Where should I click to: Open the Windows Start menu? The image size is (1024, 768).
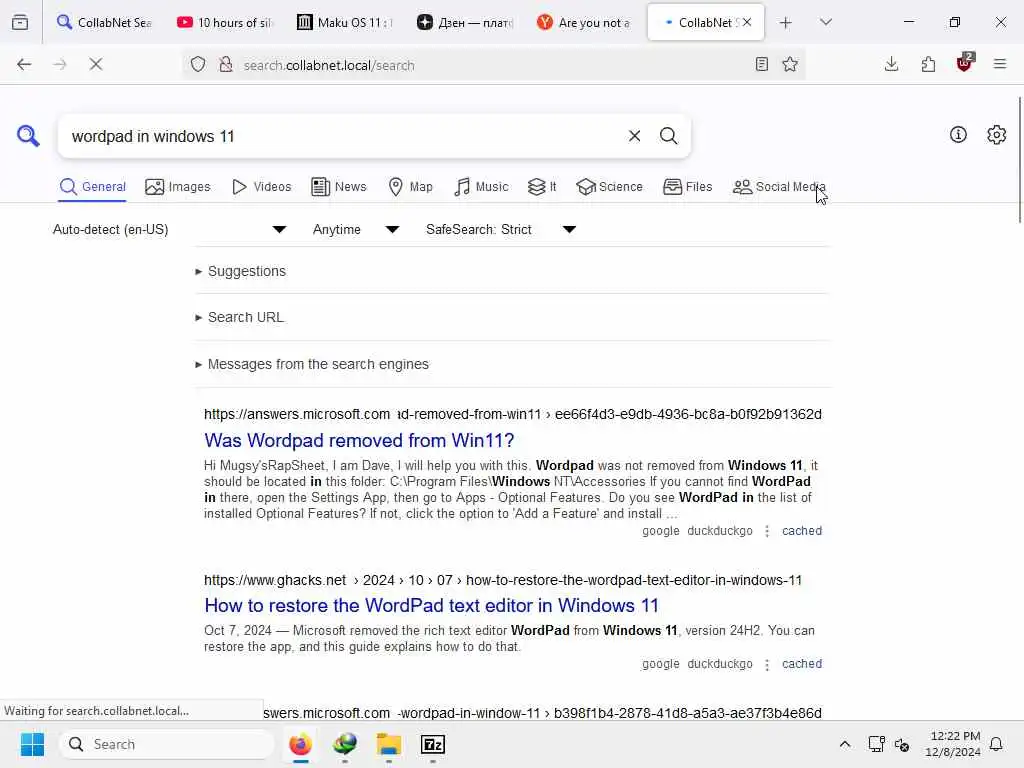[x=32, y=744]
